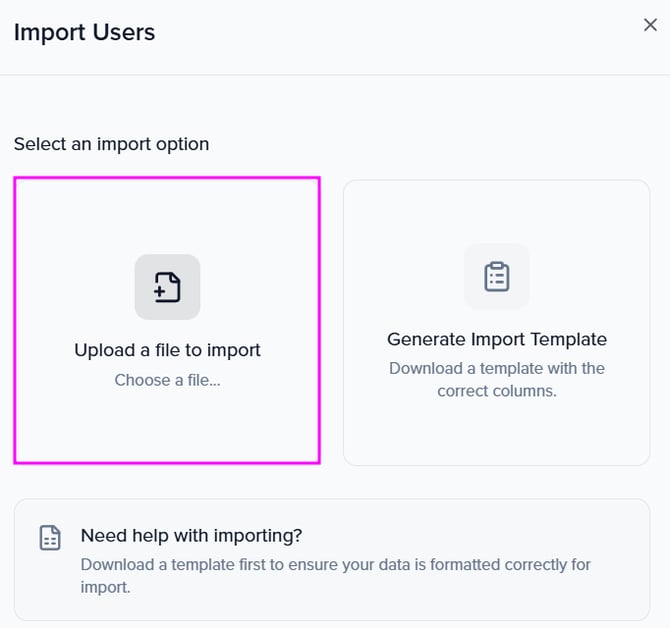Click the trailing "import." word in help text

click(x=106, y=588)
